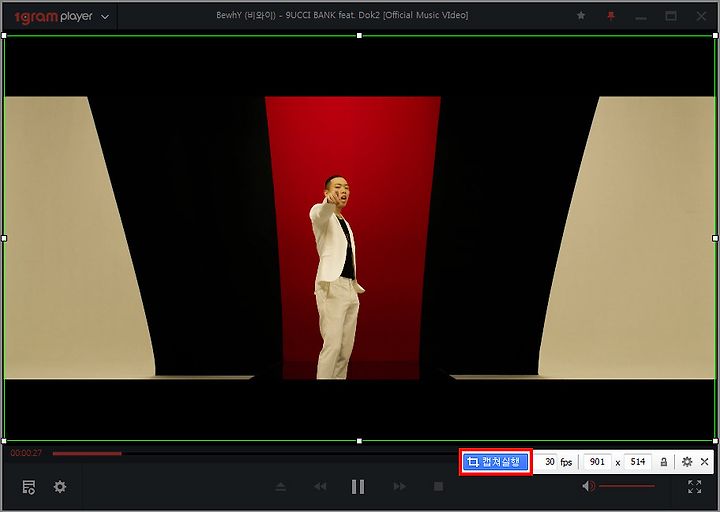Open the 1gram player logo dropdown menu
The width and height of the screenshot is (720, 512).
tap(105, 17)
